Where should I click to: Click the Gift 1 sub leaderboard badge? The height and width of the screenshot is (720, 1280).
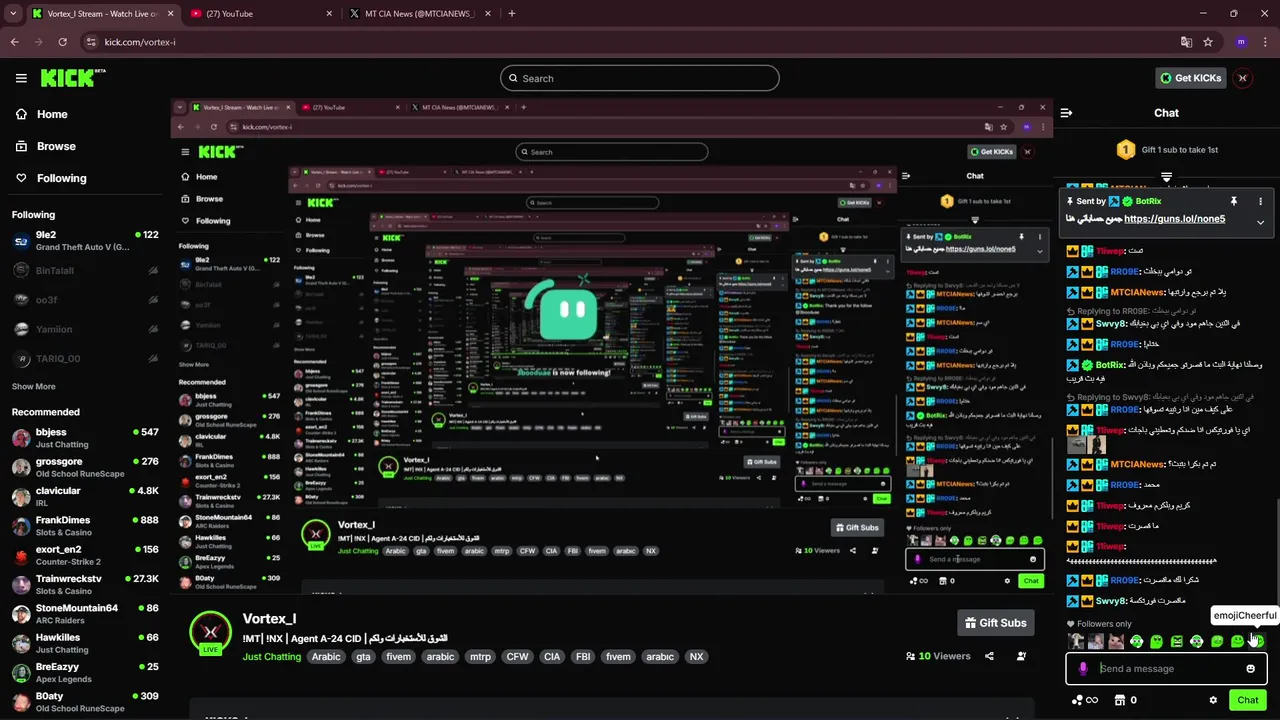(x=1126, y=150)
